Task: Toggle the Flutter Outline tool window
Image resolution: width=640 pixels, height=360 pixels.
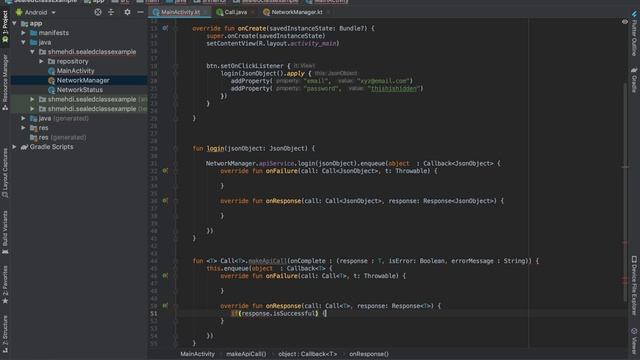Action: (634, 33)
